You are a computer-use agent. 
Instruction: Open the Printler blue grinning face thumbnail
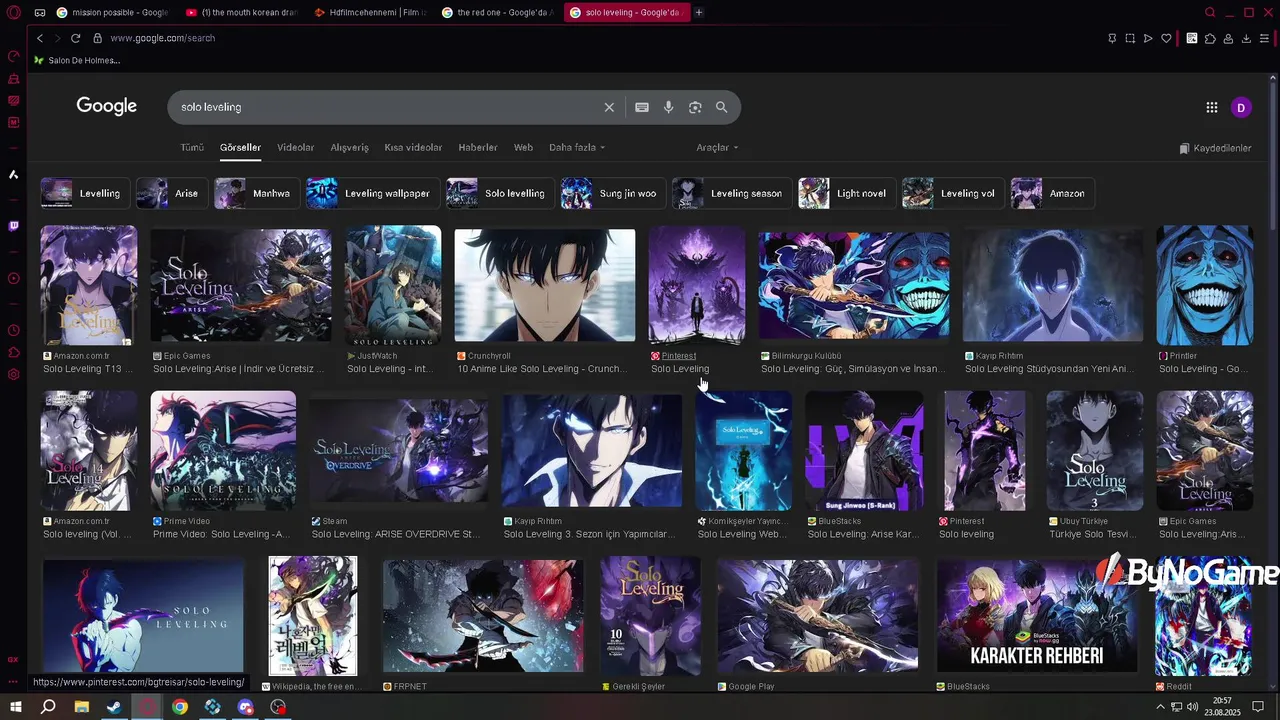[1205, 286]
